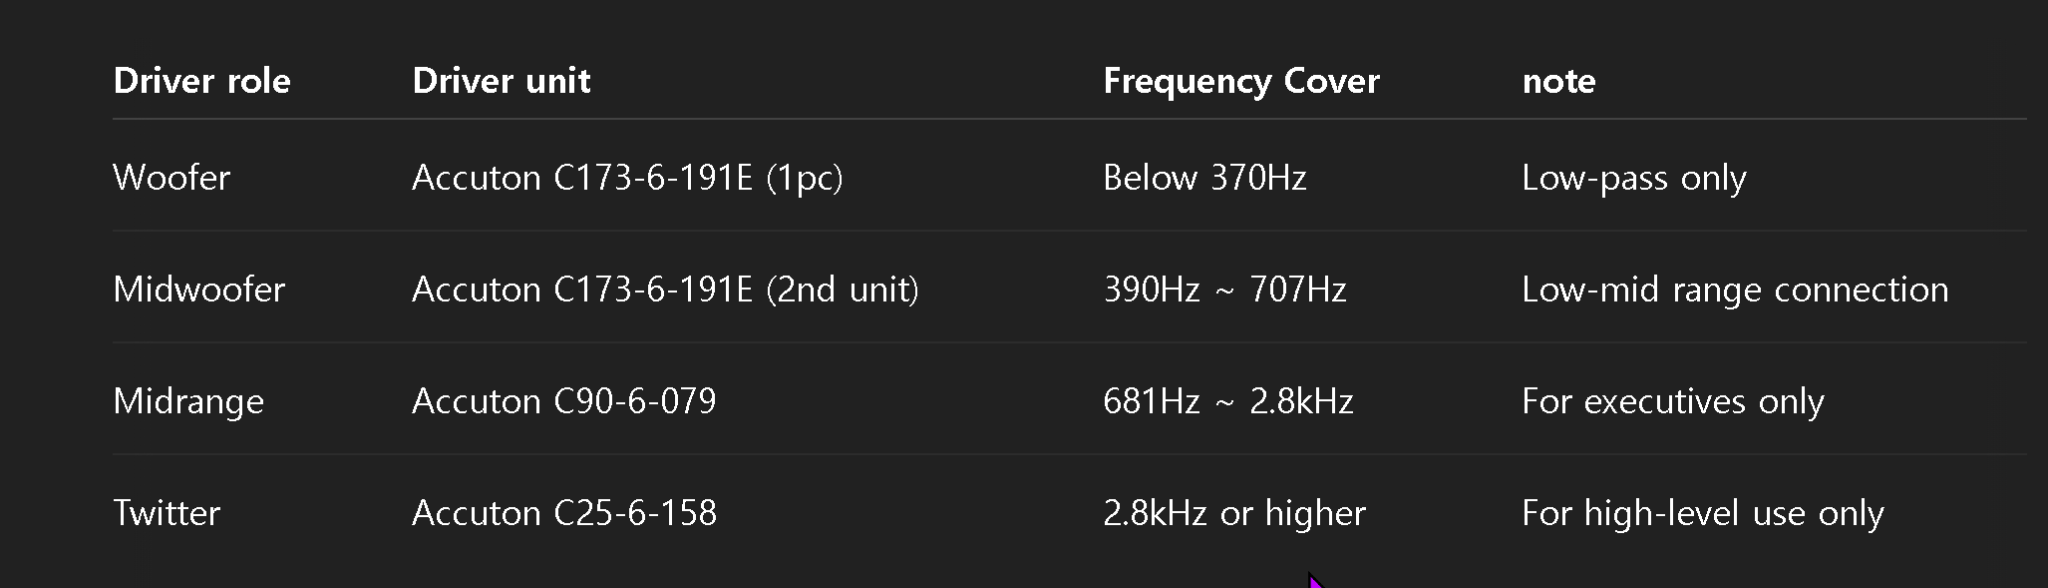
Task: Click the '681Hz ~ 2.8kHz' frequency cell
Action: point(1228,402)
